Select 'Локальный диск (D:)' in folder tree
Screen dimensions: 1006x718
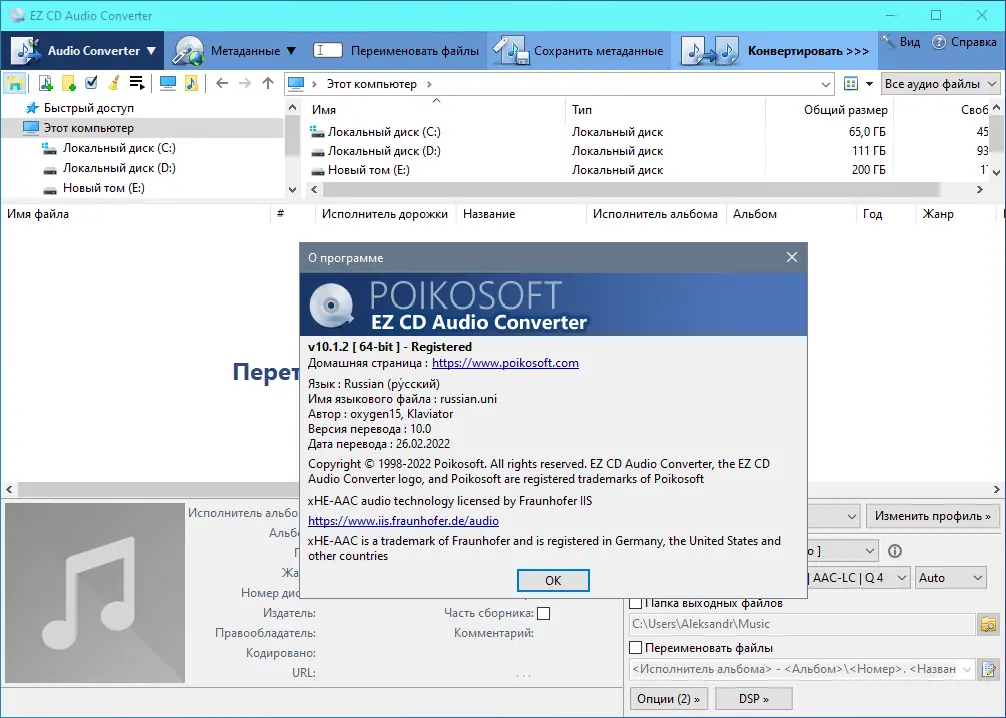[119, 167]
